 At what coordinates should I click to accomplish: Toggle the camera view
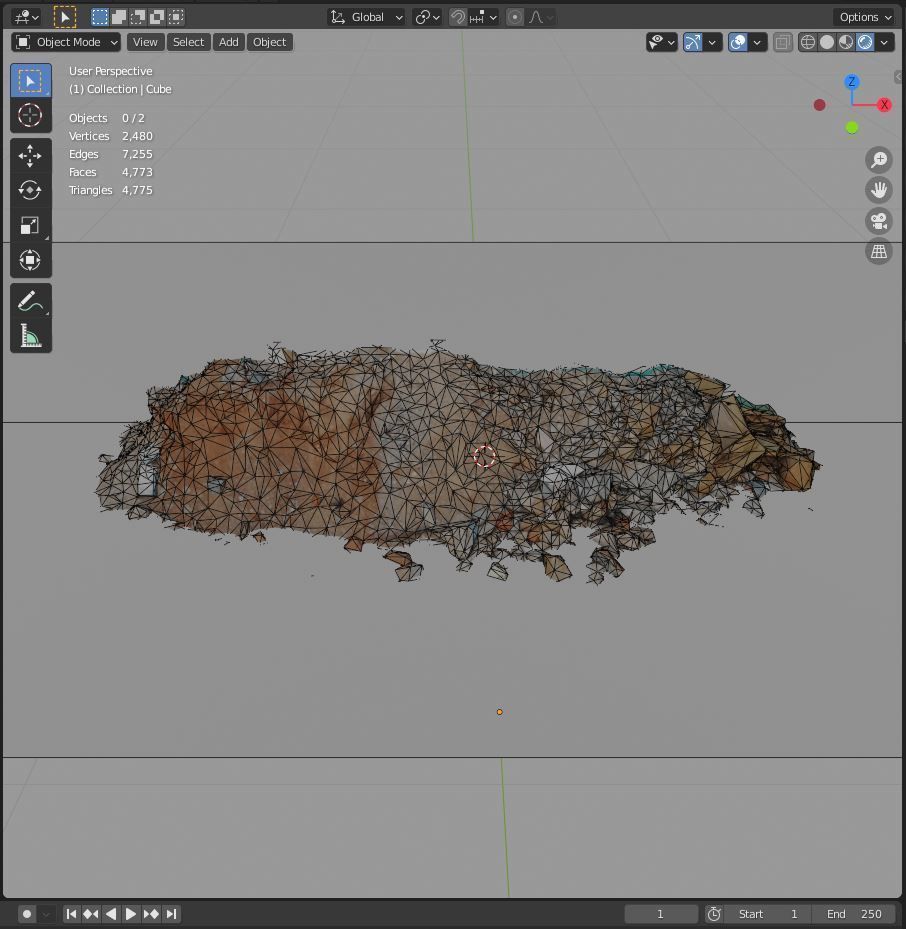(879, 221)
